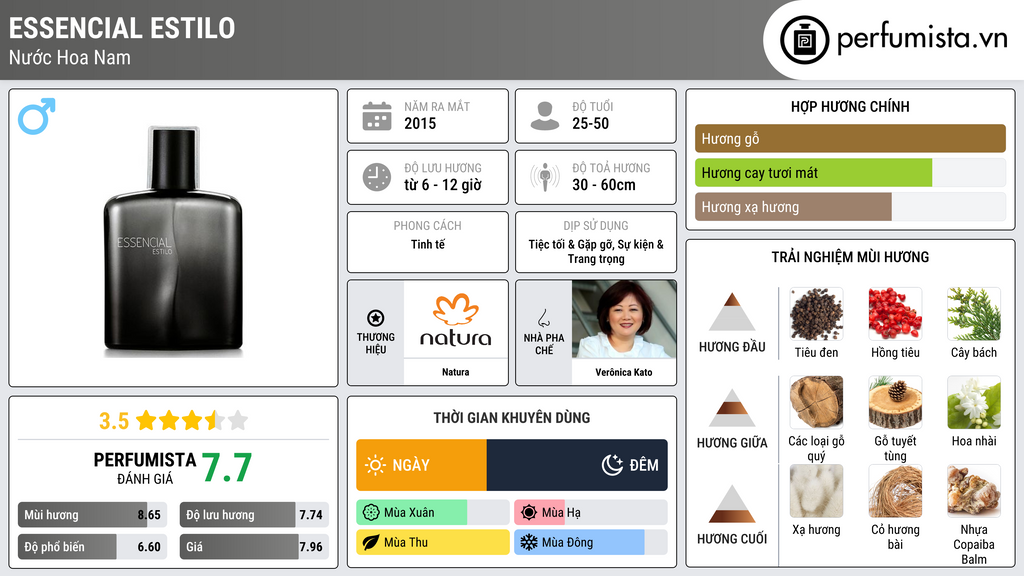
Task: Click the từ 6 - 12 giờ value
Action: 443,185
